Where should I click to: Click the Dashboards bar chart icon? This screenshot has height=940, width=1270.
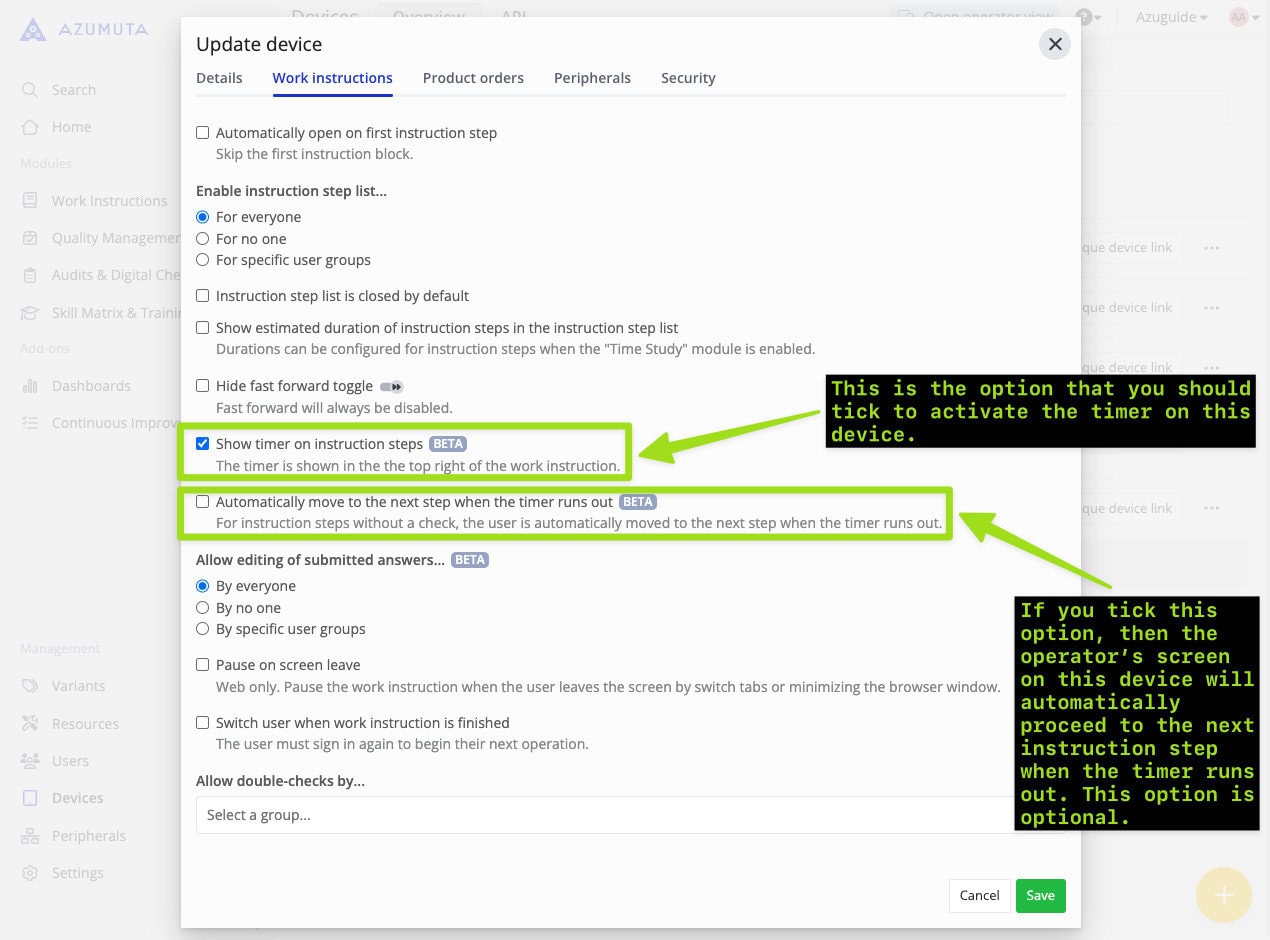[30, 386]
